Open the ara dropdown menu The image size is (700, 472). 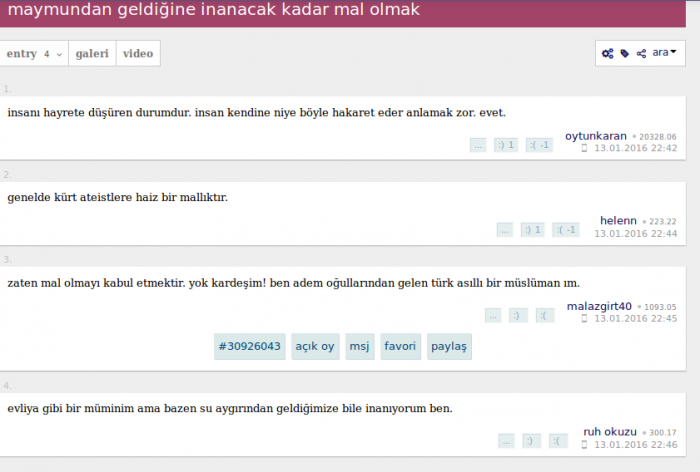pyautogui.click(x=664, y=53)
